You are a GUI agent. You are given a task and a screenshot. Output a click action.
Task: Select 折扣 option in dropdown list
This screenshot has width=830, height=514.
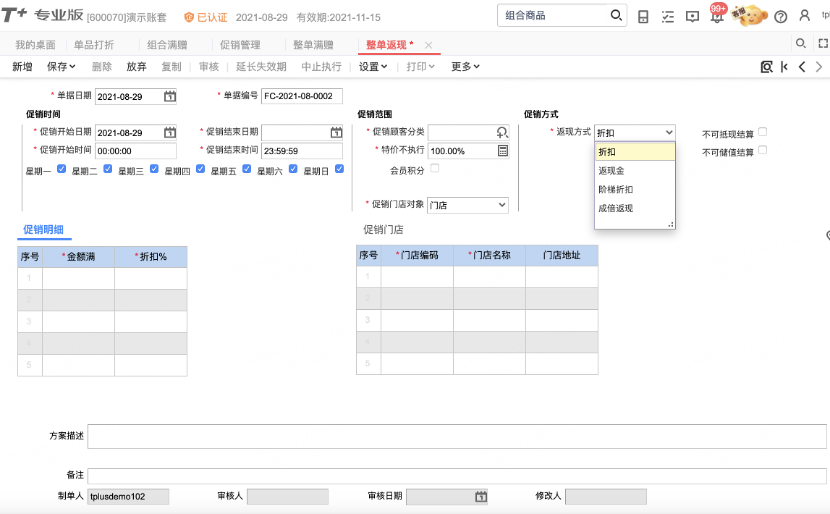[x=635, y=152]
